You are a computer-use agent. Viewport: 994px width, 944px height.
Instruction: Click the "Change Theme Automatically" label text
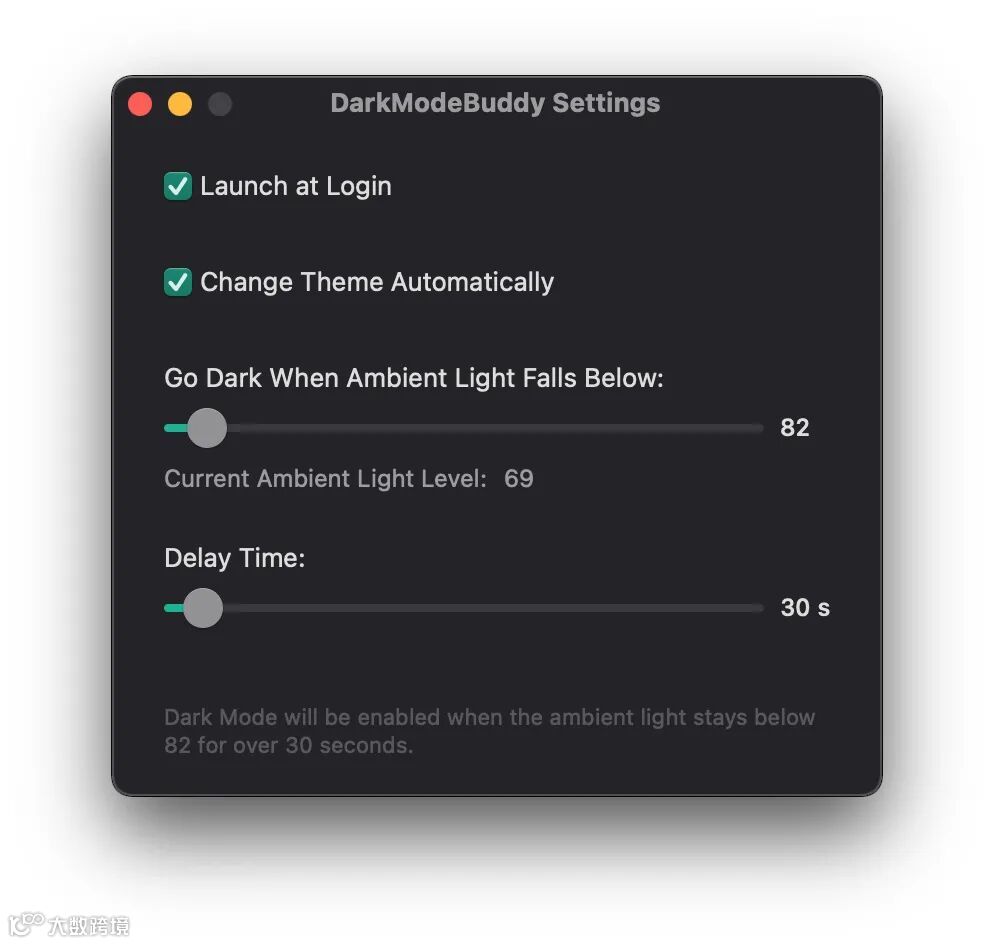click(377, 282)
